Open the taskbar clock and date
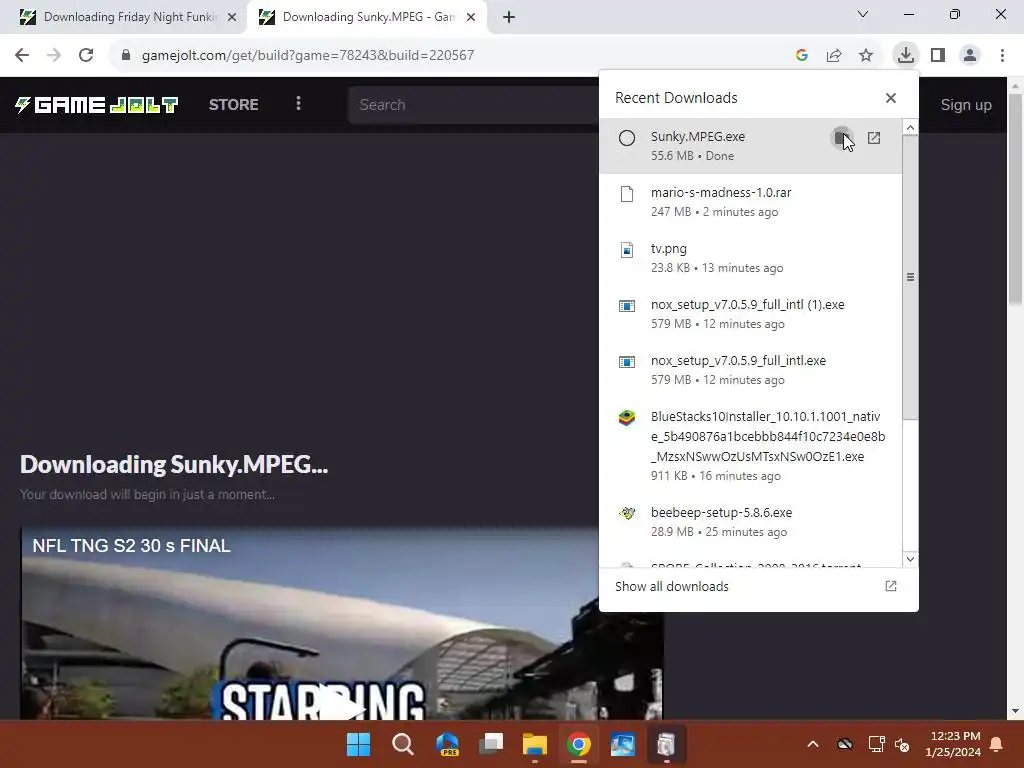Viewport: 1024px width, 768px height. pos(953,744)
